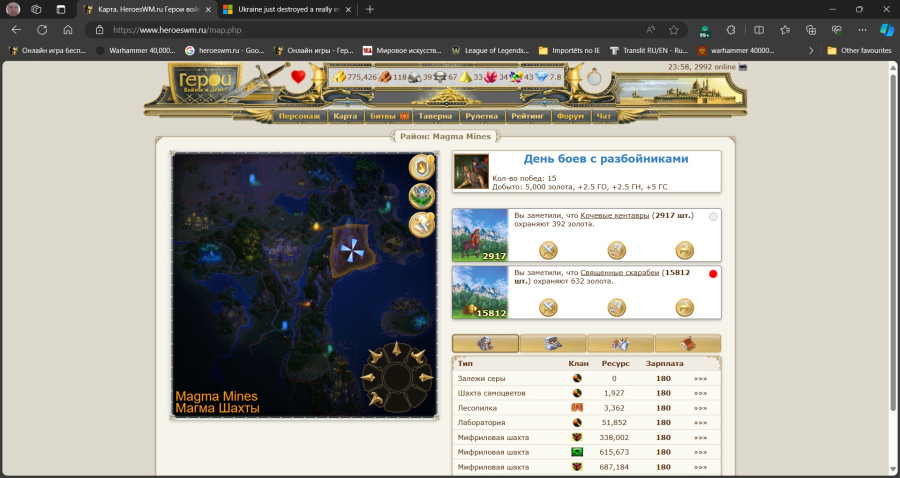The height and width of the screenshot is (478, 900).
Task: Click the multicolored gems resource icon
Action: [516, 77]
